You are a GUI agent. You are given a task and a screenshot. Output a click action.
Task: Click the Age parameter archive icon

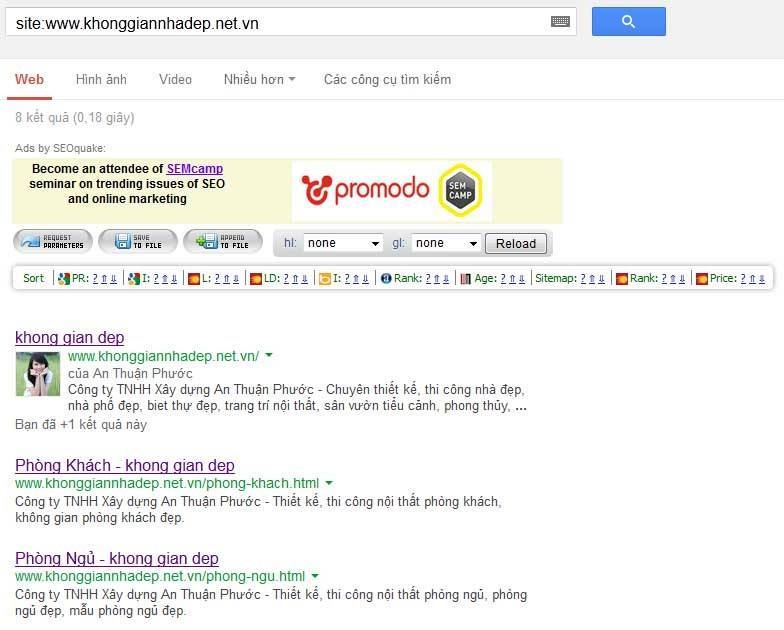(x=466, y=278)
